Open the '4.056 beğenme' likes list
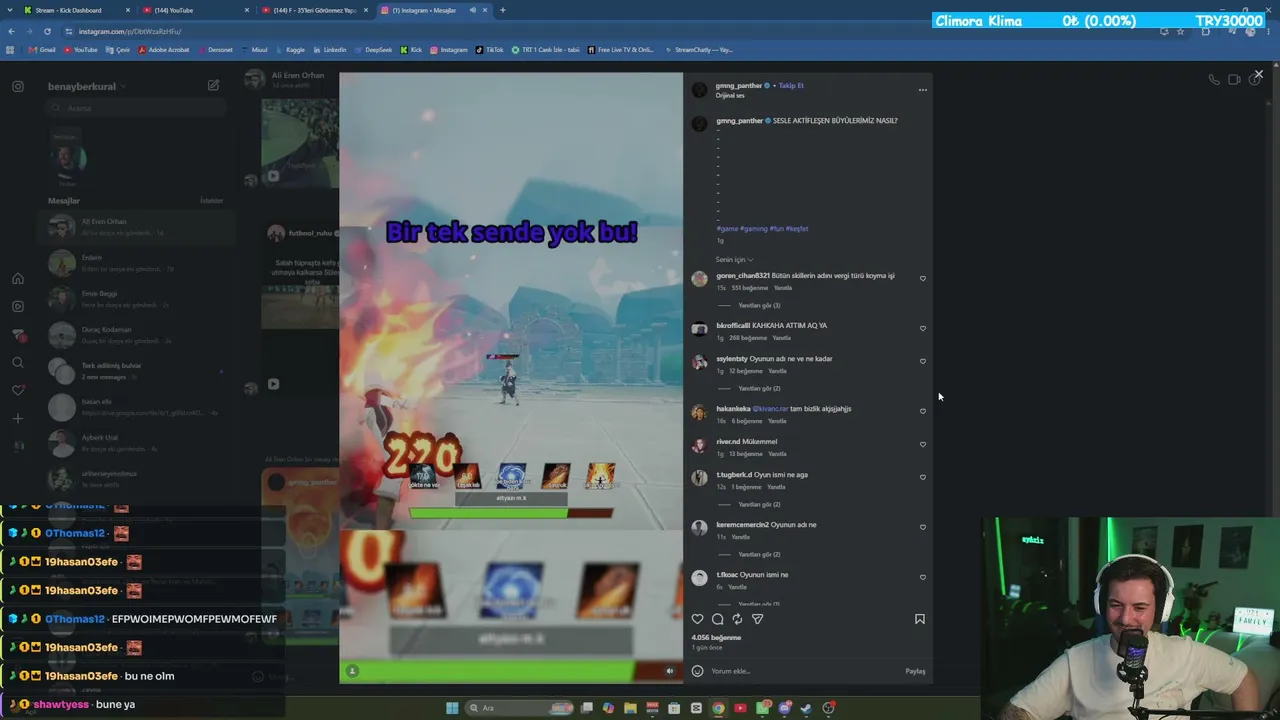Image resolution: width=1280 pixels, height=720 pixels. coord(716,637)
